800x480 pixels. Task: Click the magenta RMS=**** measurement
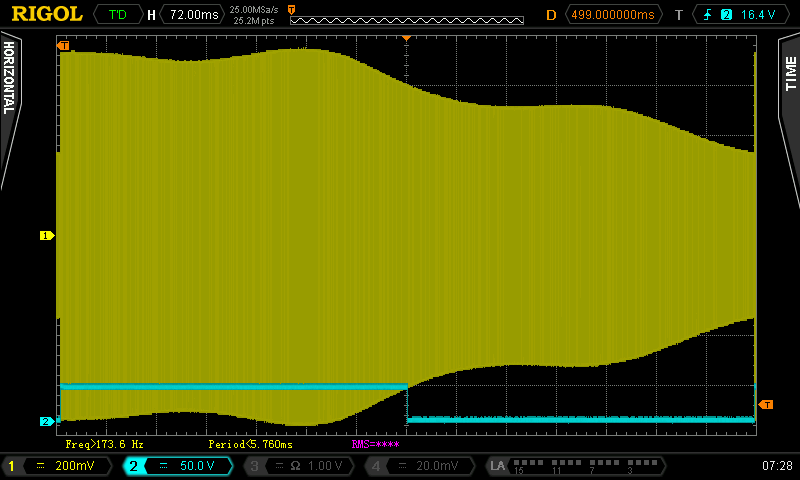376,444
